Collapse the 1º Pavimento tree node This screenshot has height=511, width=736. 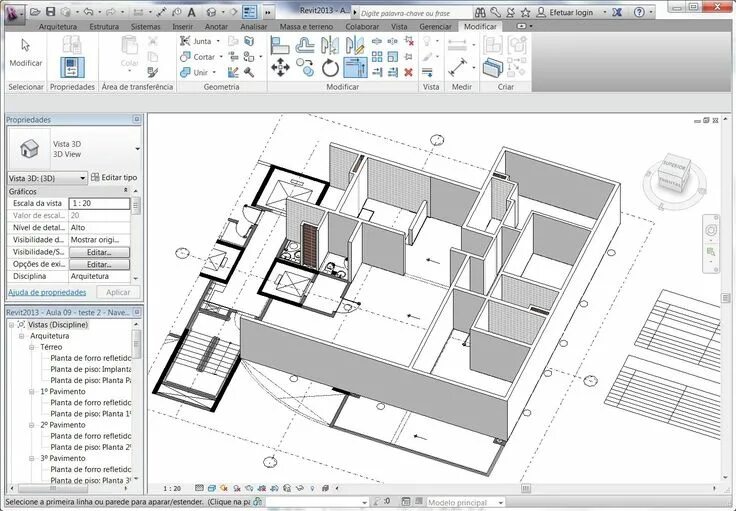point(32,392)
